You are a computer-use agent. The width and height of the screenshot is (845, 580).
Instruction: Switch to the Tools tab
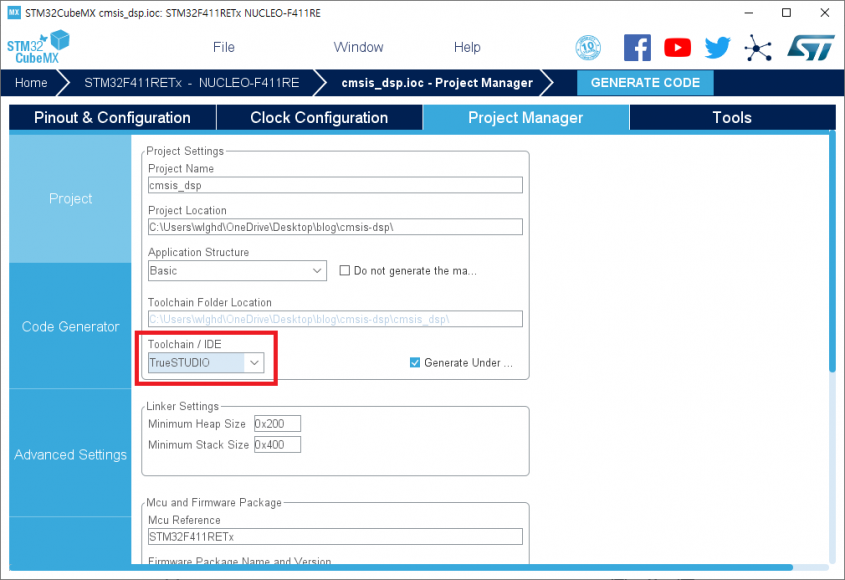pos(732,118)
